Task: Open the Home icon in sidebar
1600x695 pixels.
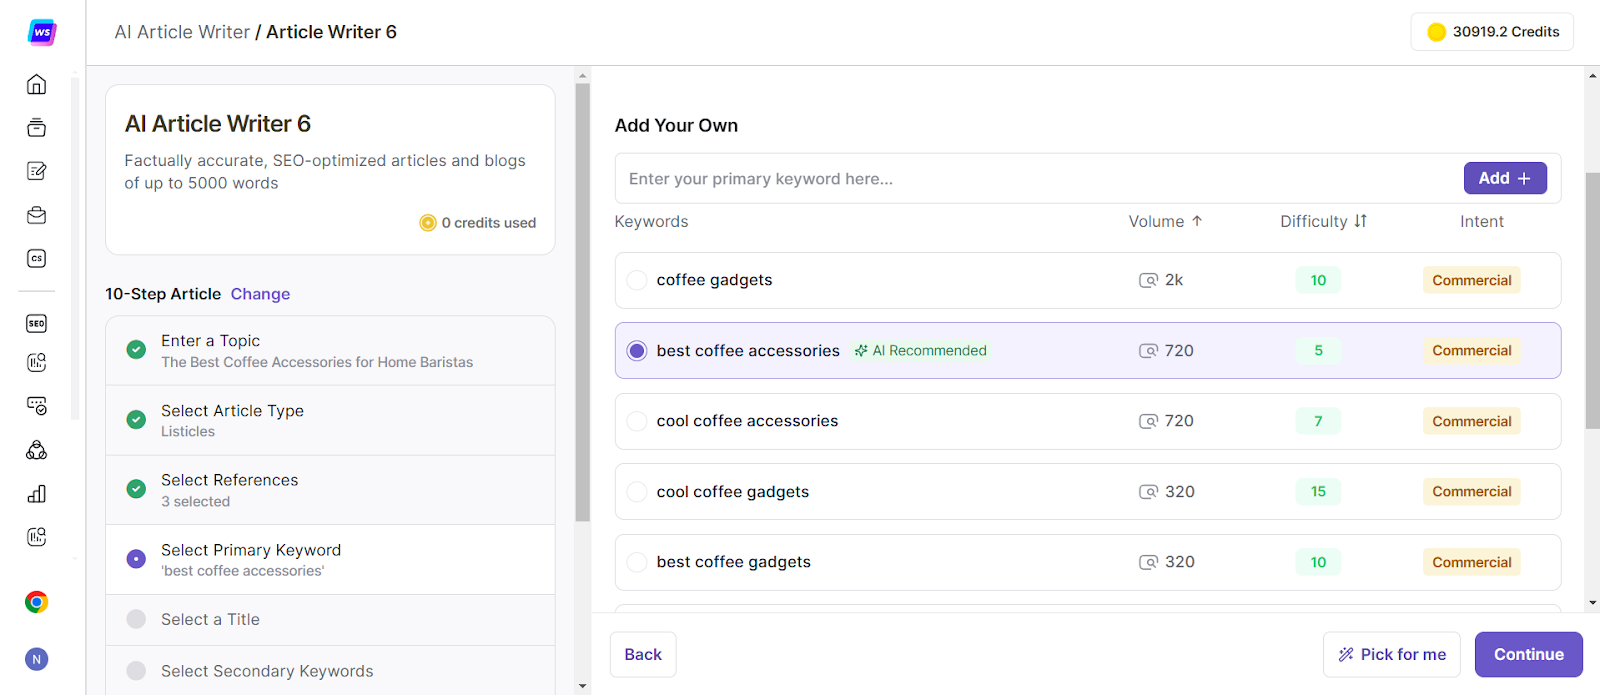Action: coord(37,84)
